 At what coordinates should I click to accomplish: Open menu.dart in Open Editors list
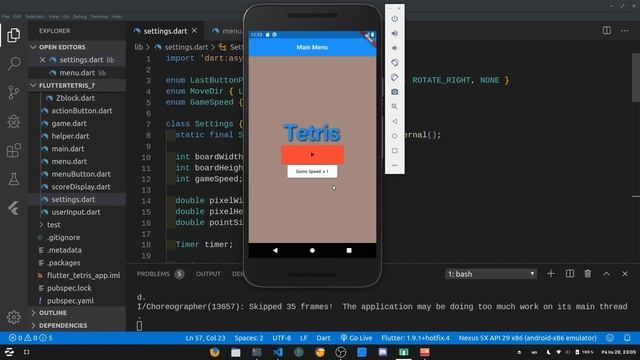click(77, 73)
